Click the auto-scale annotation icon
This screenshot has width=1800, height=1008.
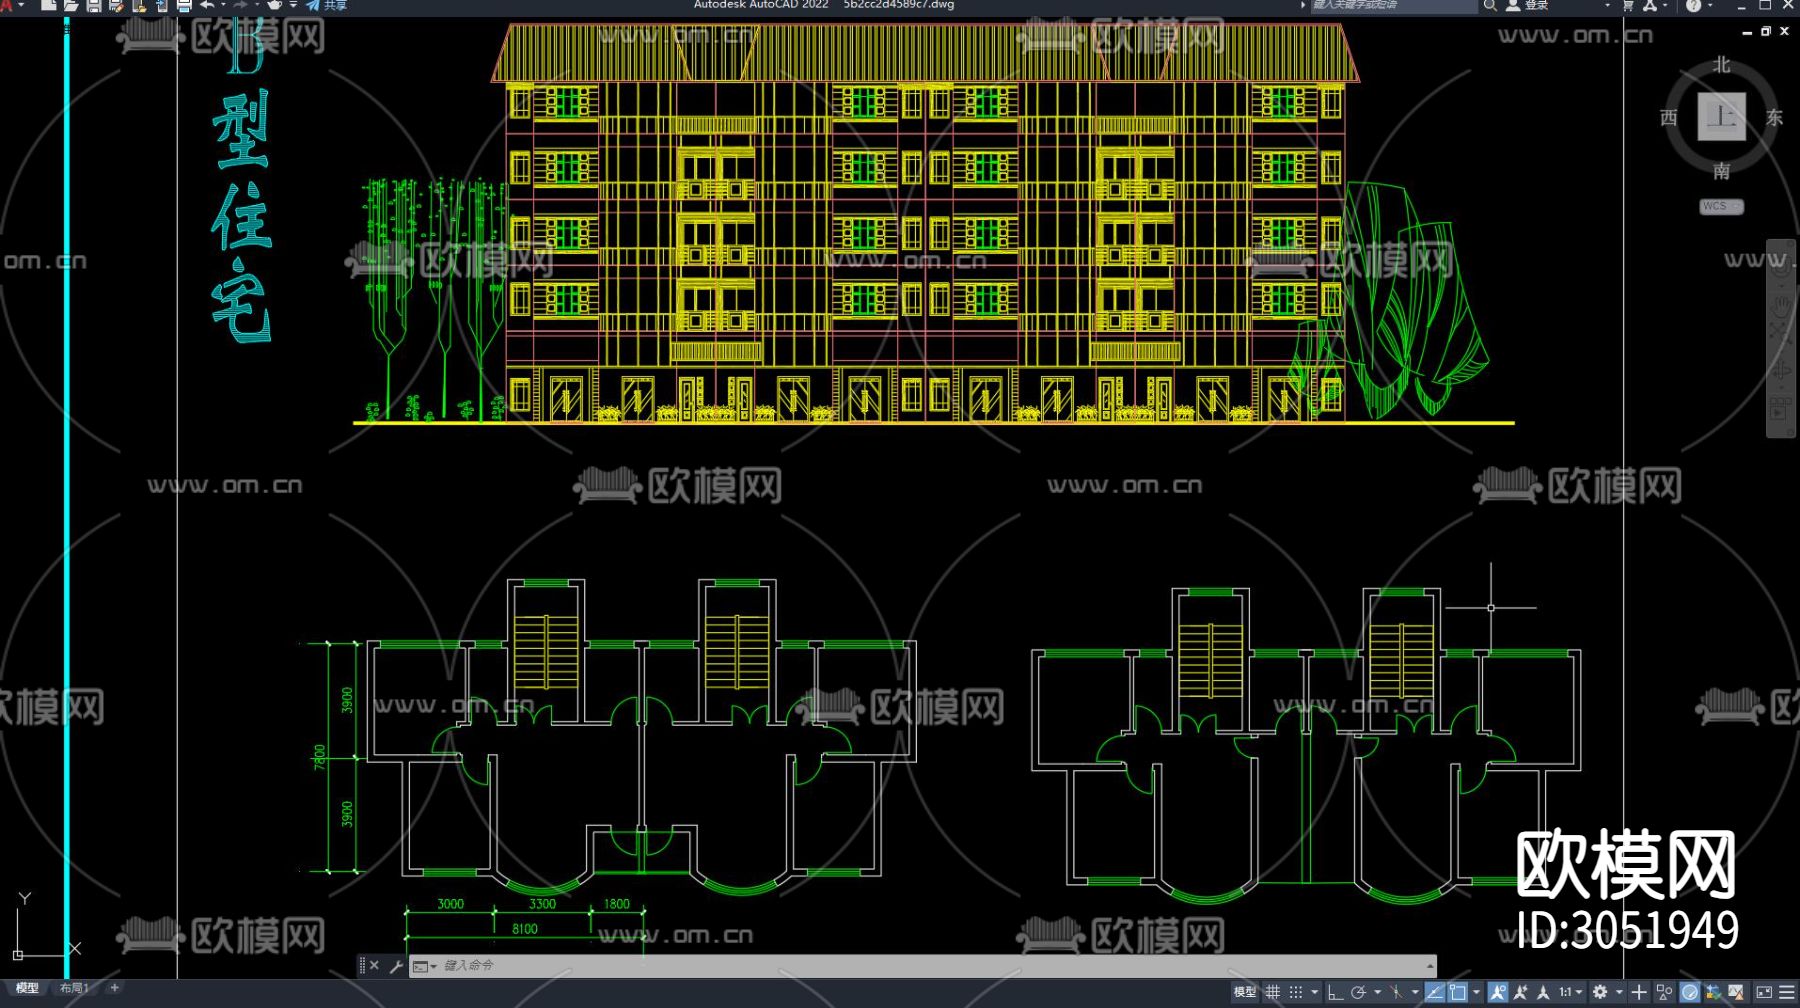[1520, 992]
